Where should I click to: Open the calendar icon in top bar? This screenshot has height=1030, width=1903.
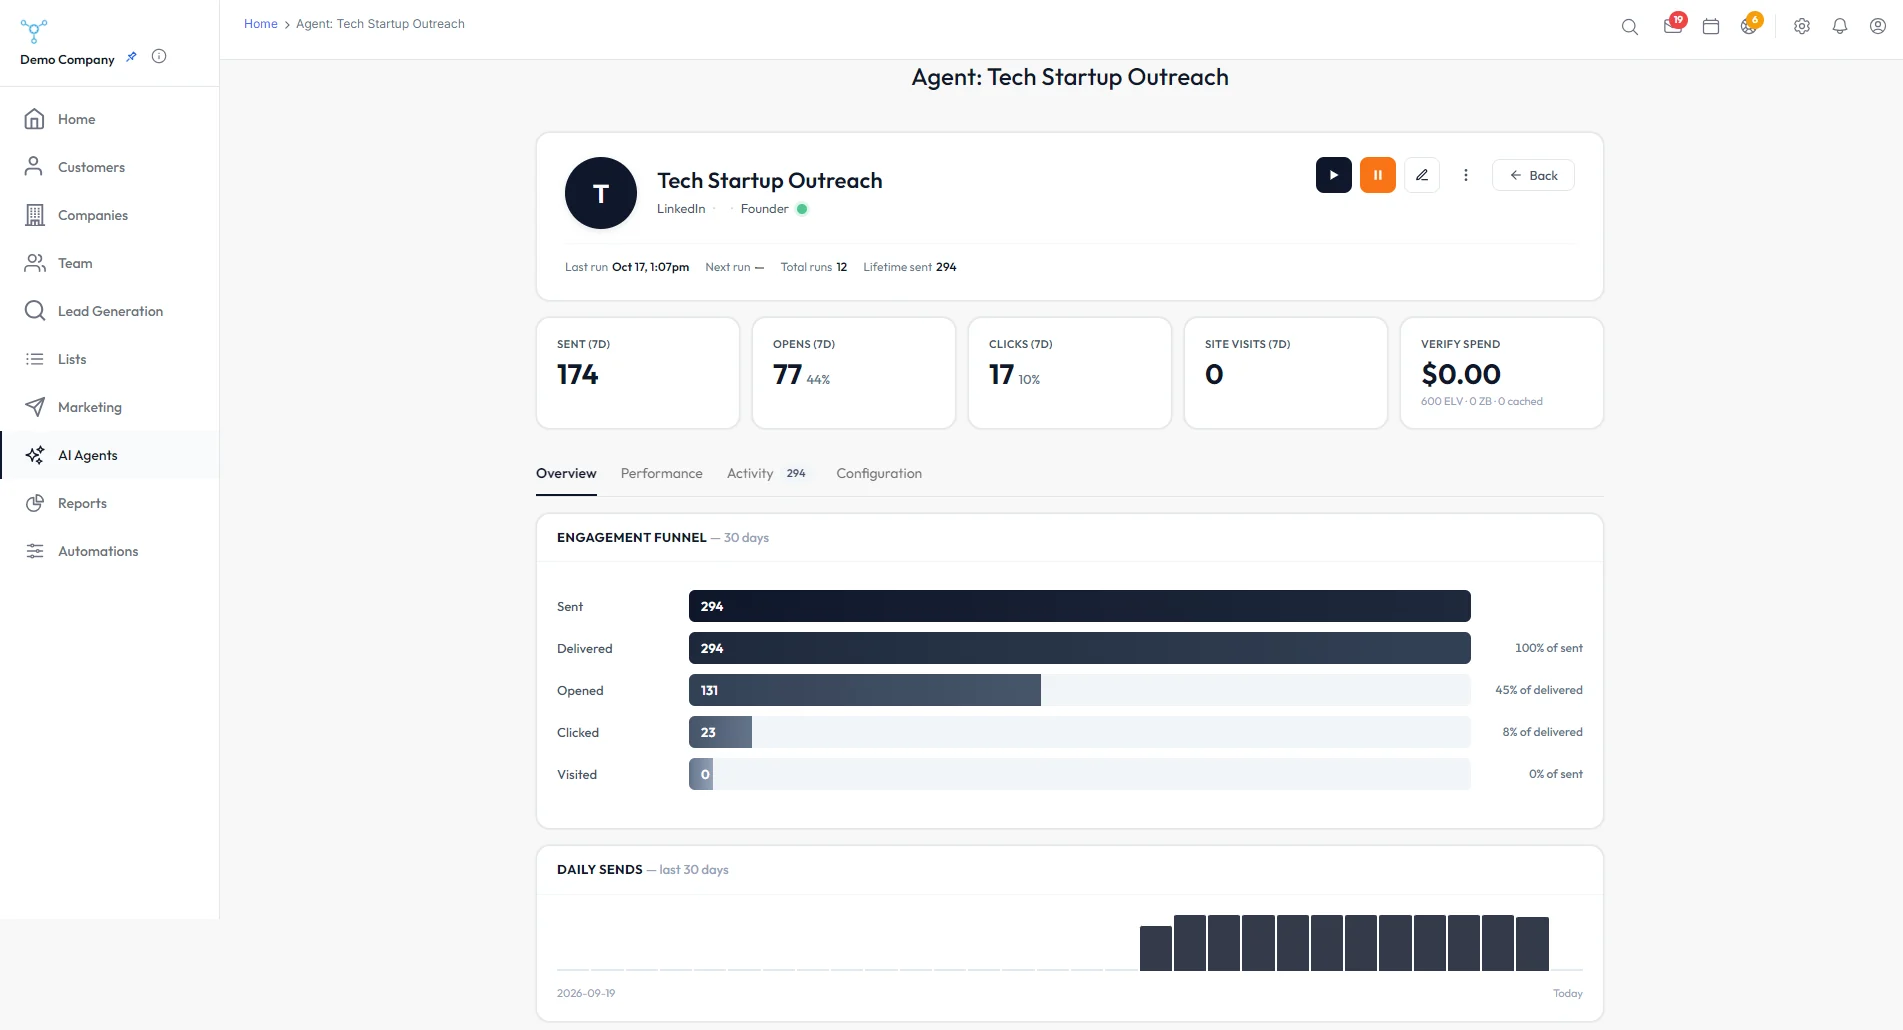tap(1711, 27)
